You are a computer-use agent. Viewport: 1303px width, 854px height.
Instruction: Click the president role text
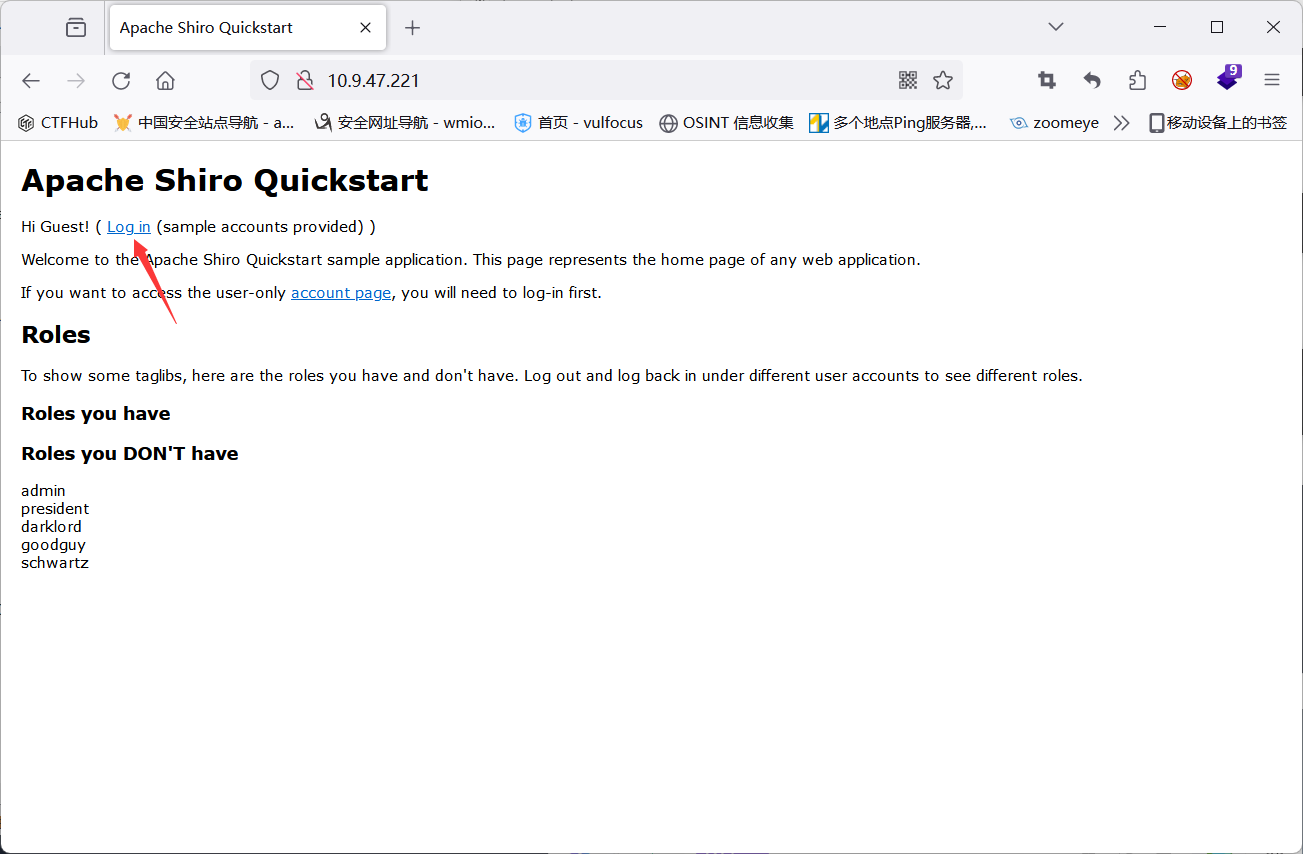[55, 509]
